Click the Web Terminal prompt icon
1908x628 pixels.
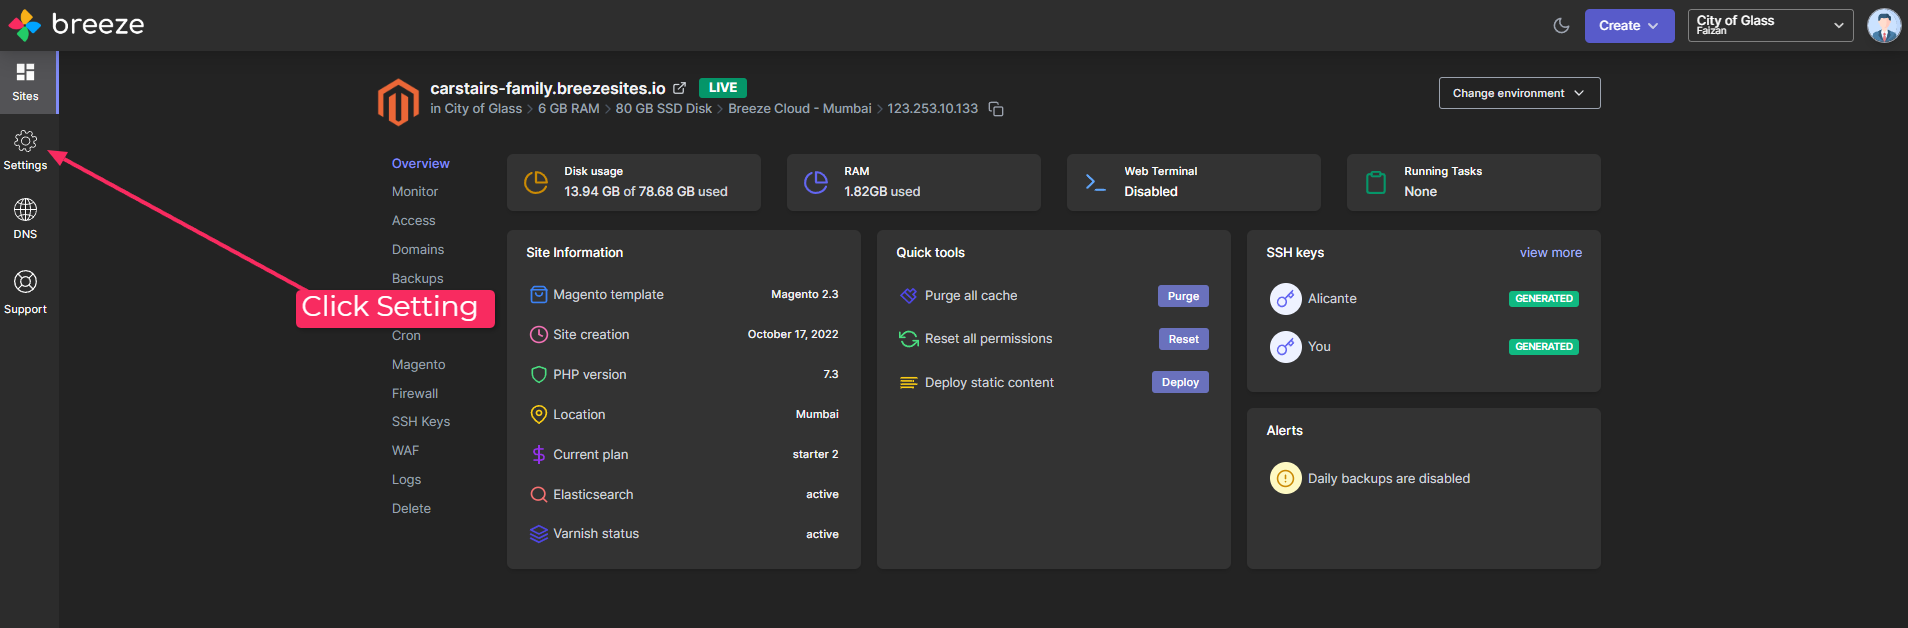pos(1096,183)
